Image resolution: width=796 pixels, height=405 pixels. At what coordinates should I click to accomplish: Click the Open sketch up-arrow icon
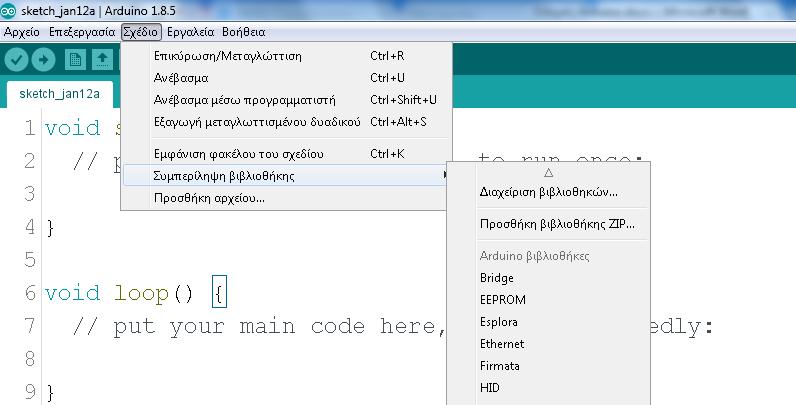click(103, 60)
